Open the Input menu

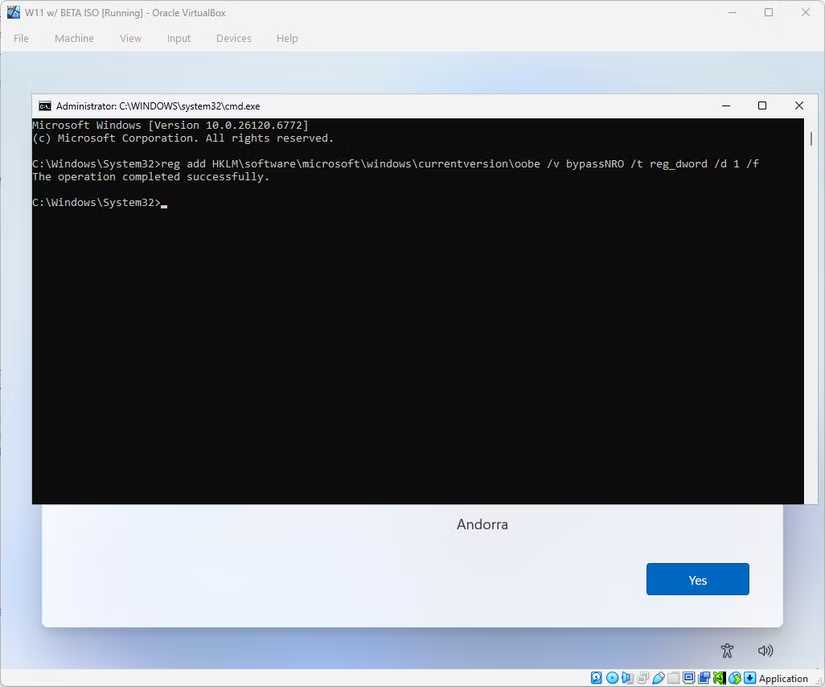click(x=178, y=38)
